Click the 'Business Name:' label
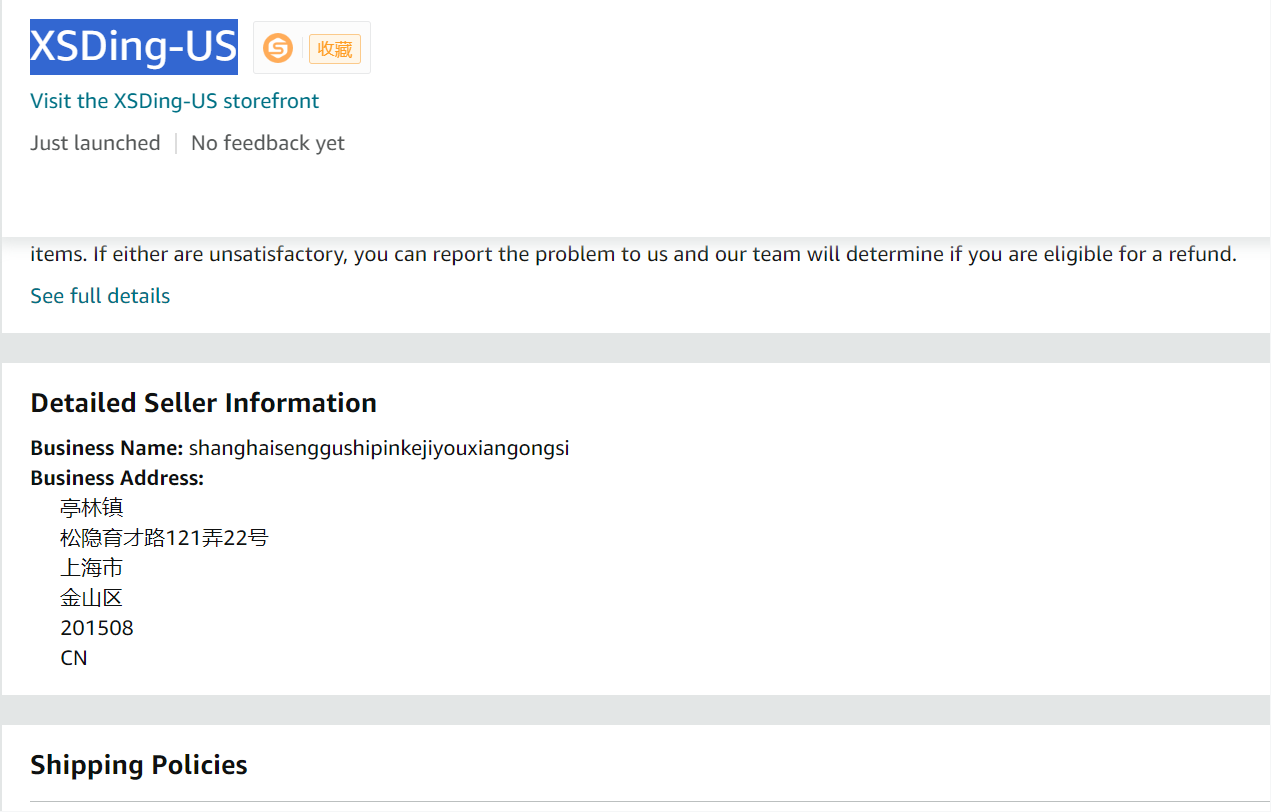 [107, 448]
